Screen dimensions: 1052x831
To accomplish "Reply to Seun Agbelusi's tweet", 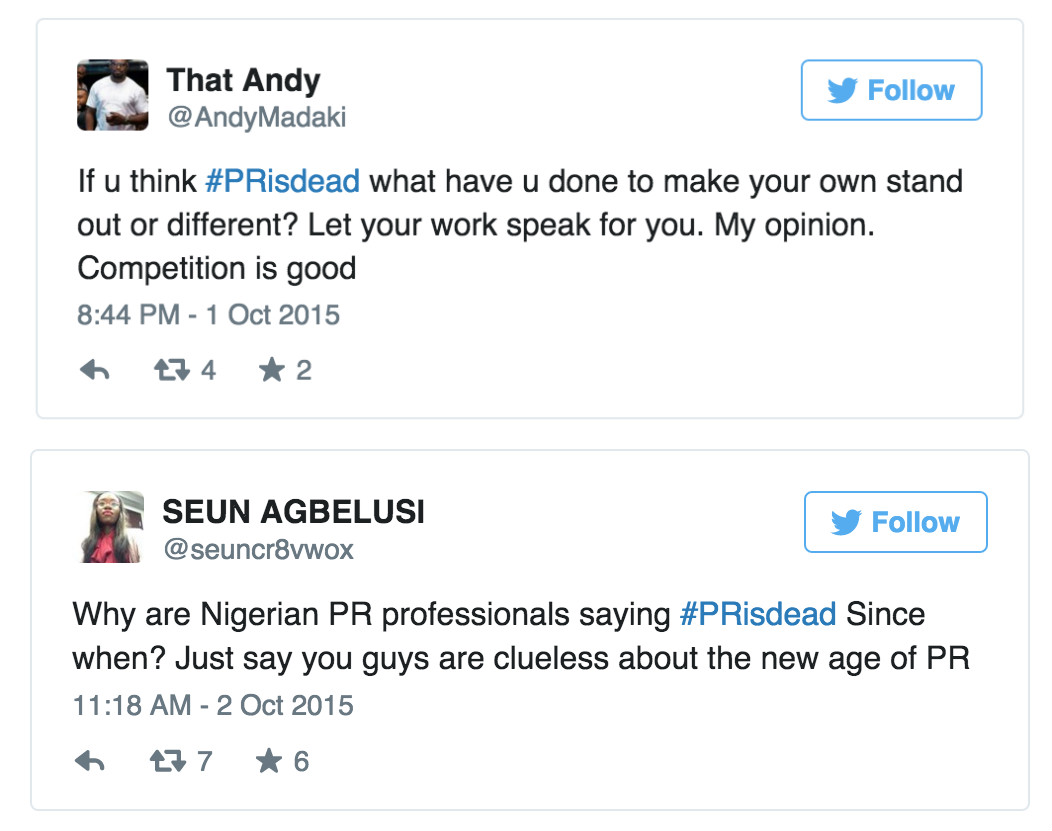I will pyautogui.click(x=90, y=762).
